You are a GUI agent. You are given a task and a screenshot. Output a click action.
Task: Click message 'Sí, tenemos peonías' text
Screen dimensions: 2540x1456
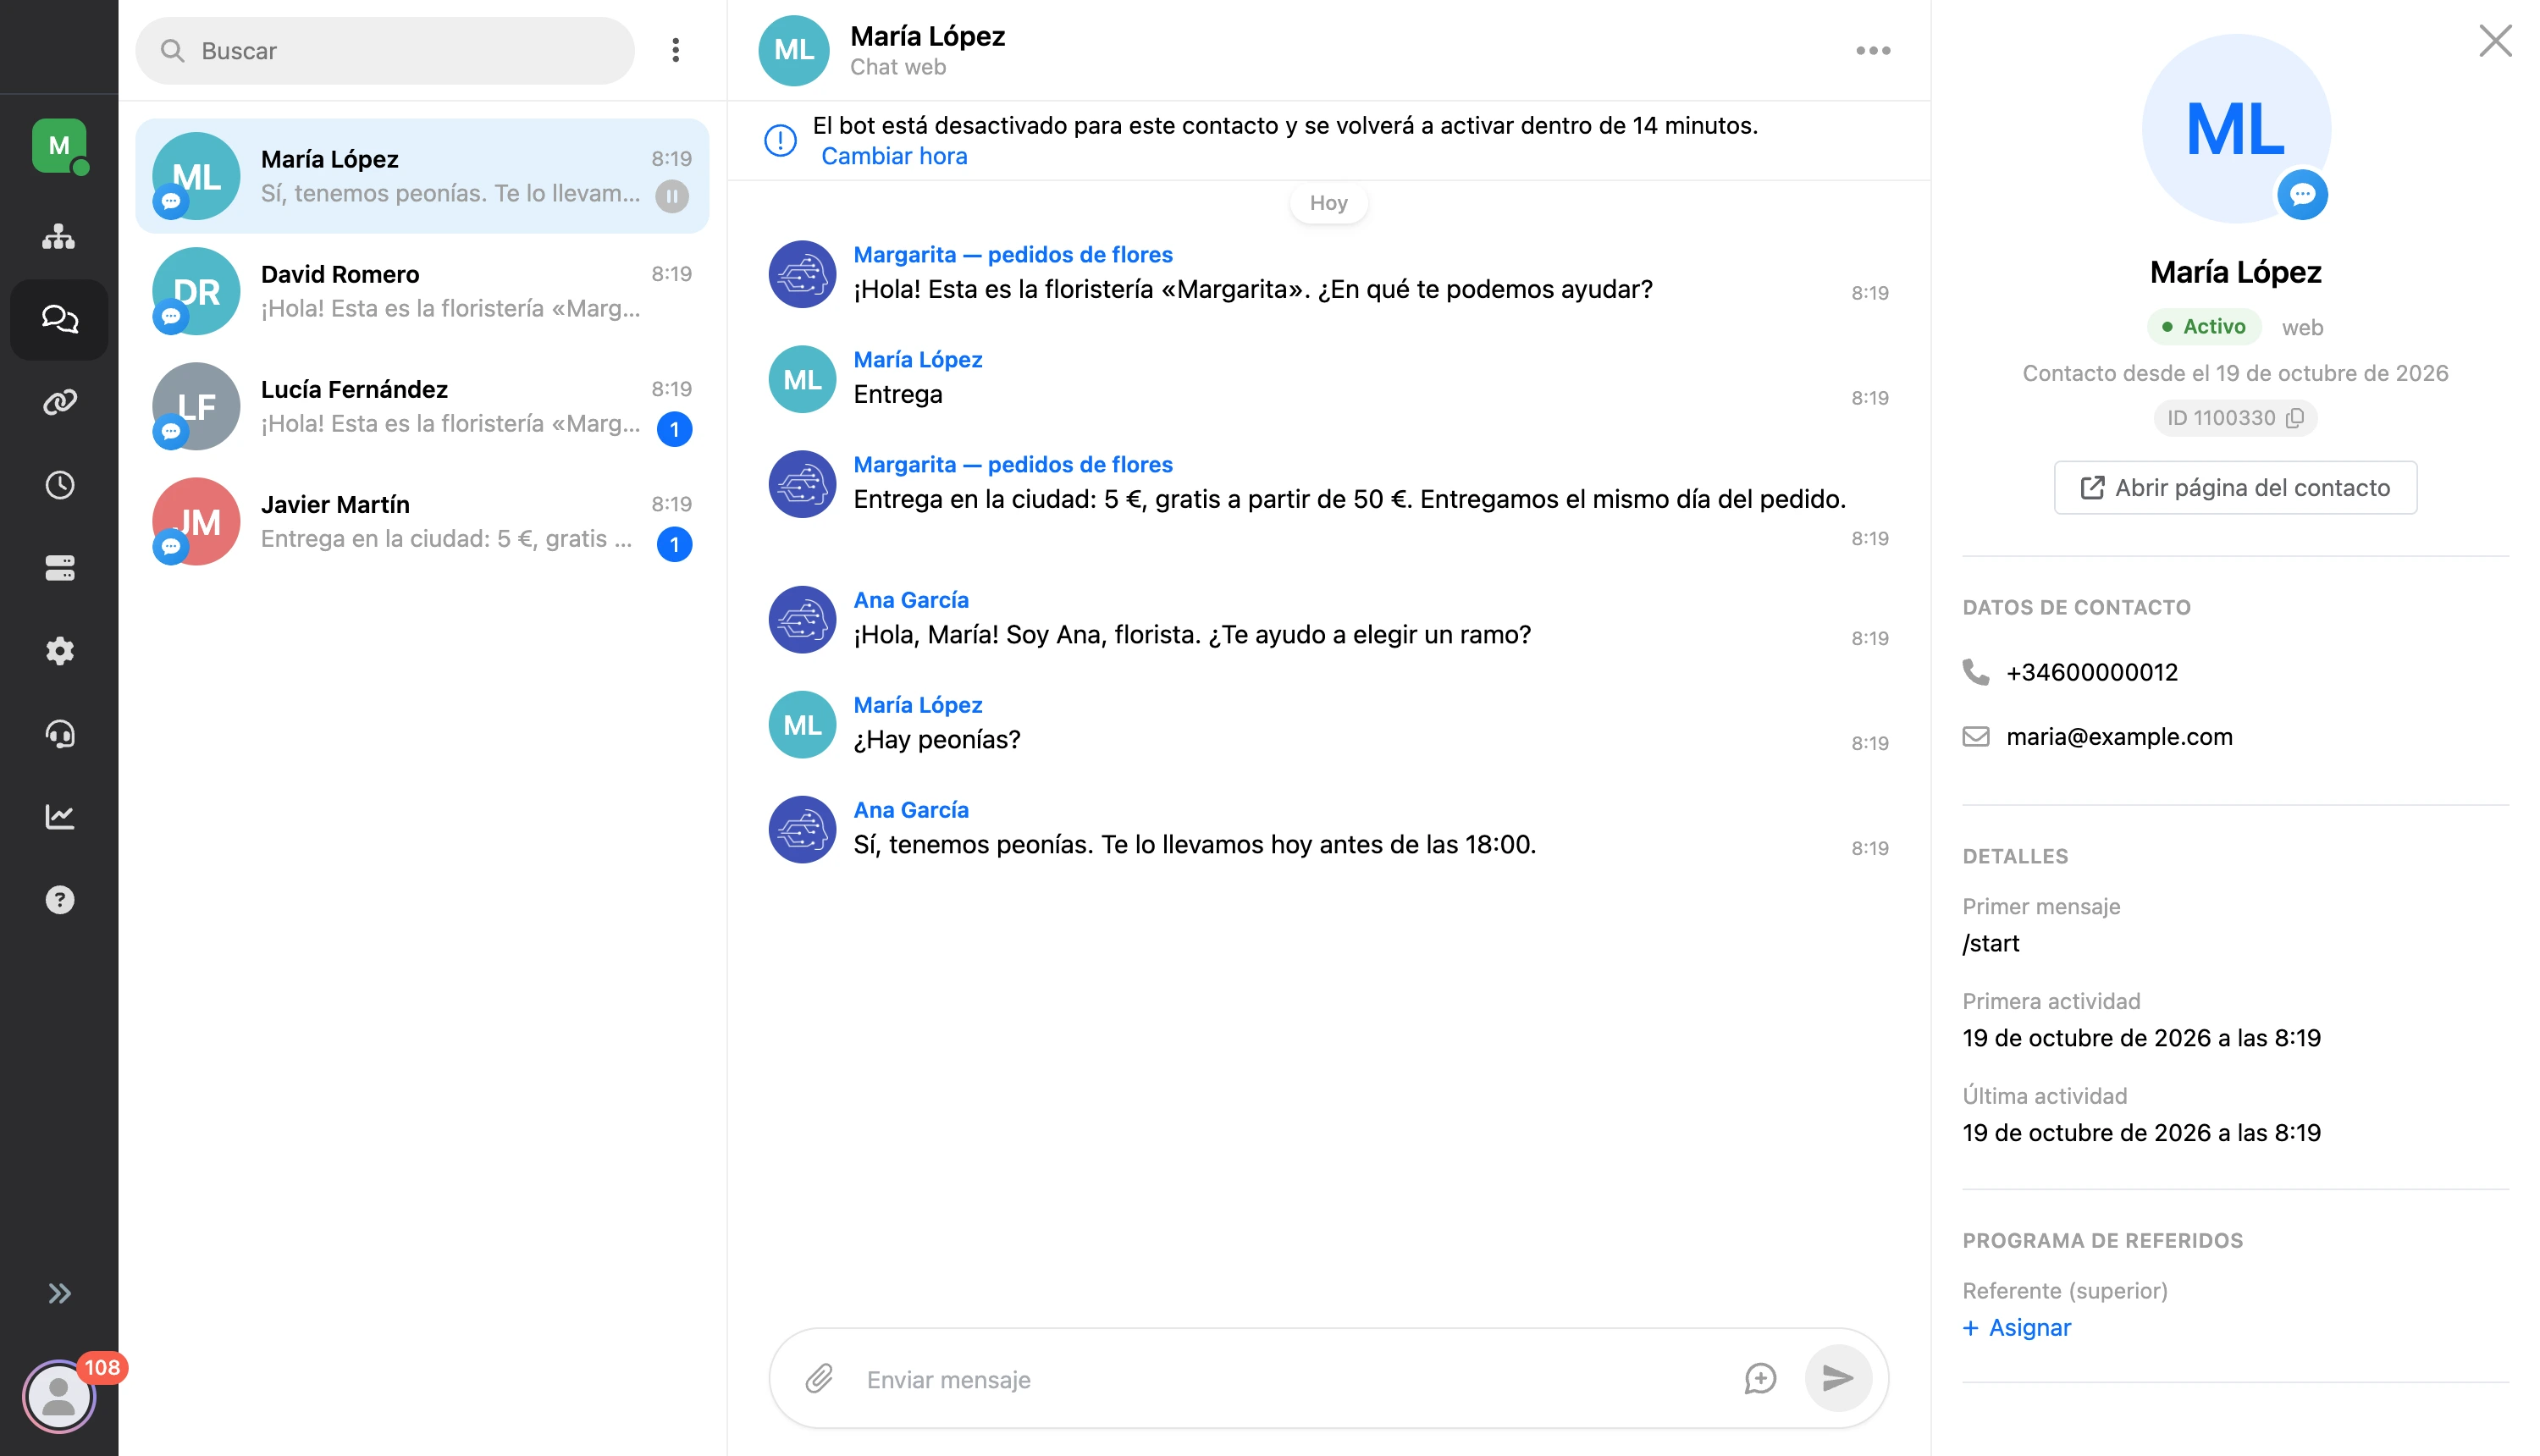(x=1194, y=844)
